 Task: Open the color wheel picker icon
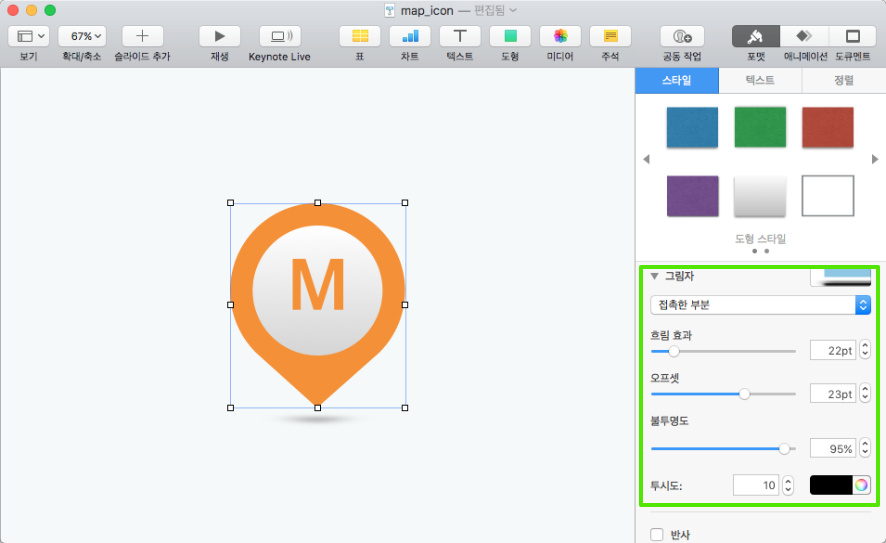(x=861, y=485)
